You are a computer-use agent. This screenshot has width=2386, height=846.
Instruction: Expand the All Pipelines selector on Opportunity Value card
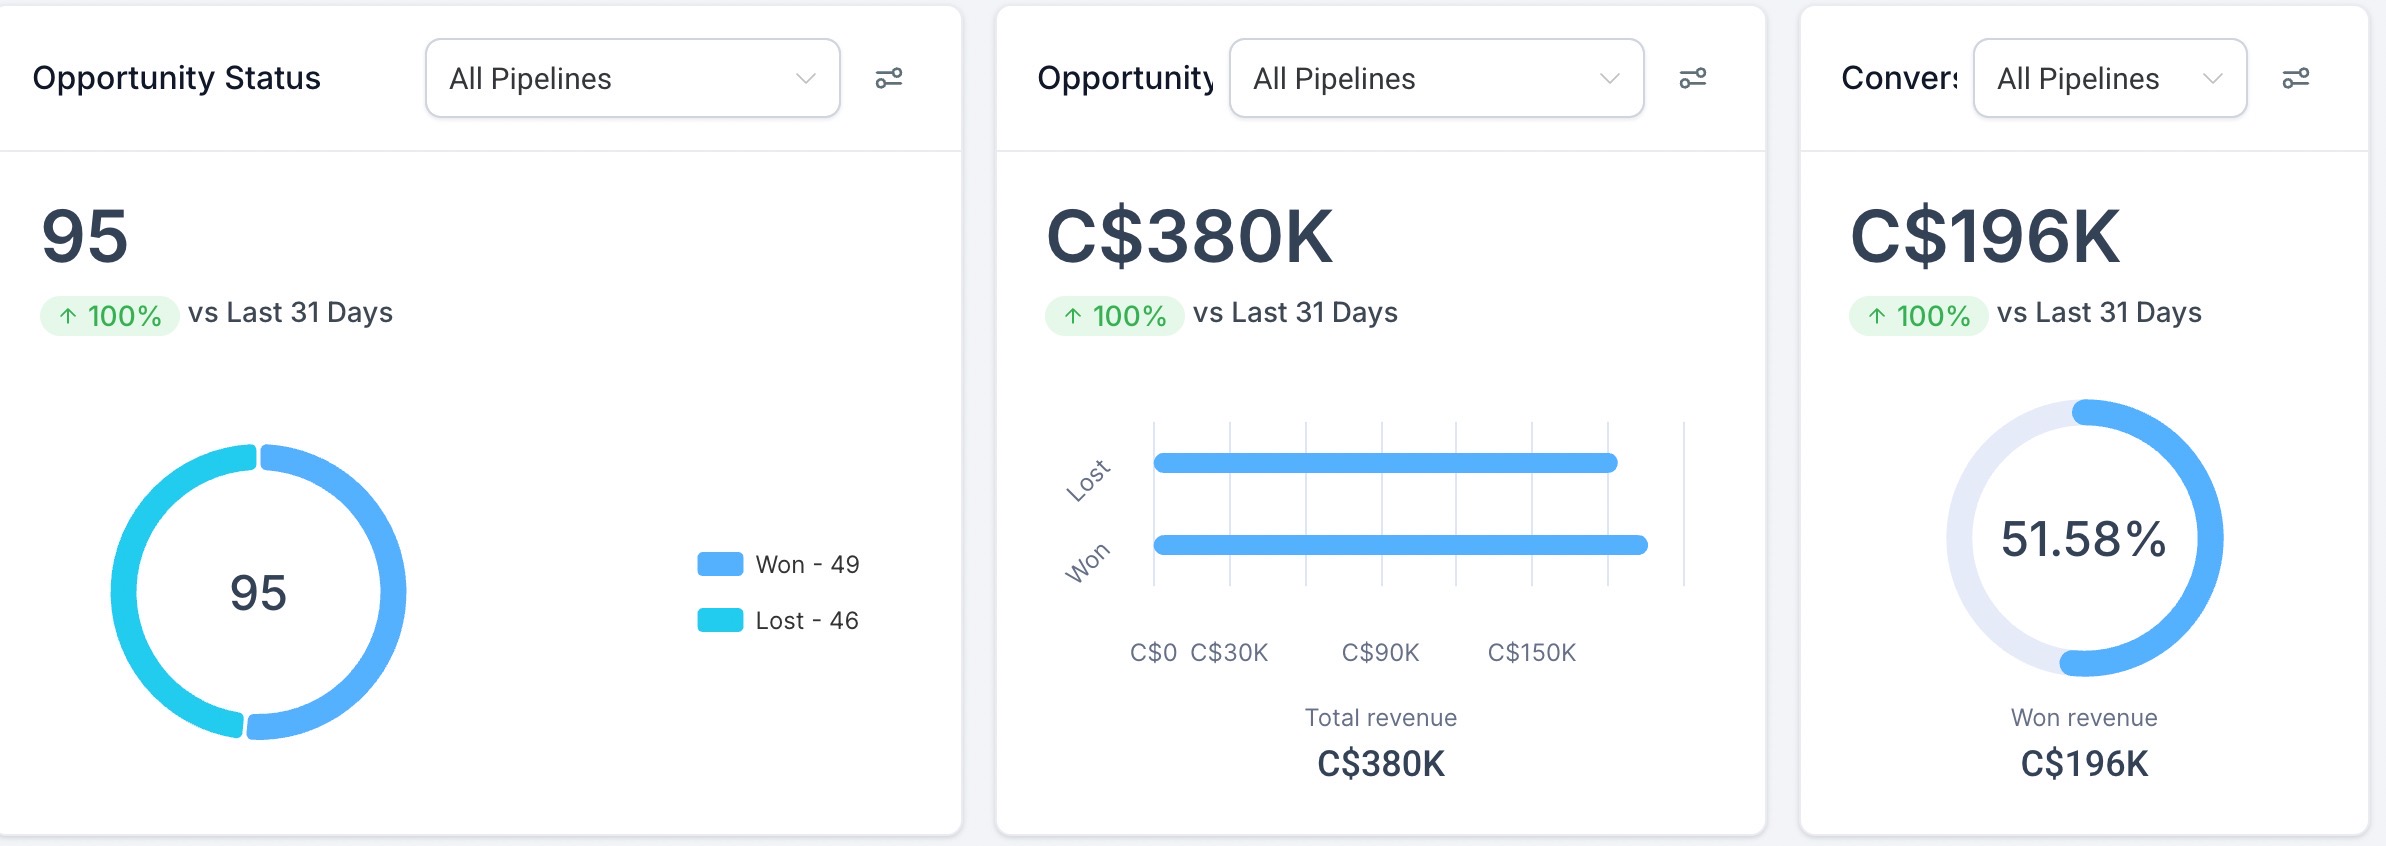pos(1437,78)
